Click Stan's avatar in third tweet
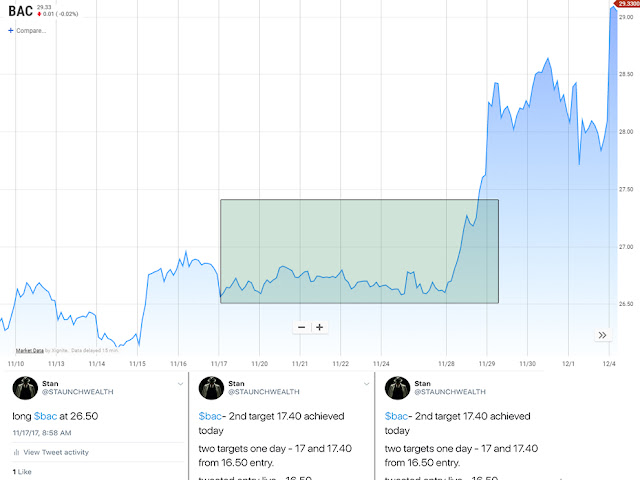Screen dimensions: 640x480 pyautogui.click(x=397, y=387)
